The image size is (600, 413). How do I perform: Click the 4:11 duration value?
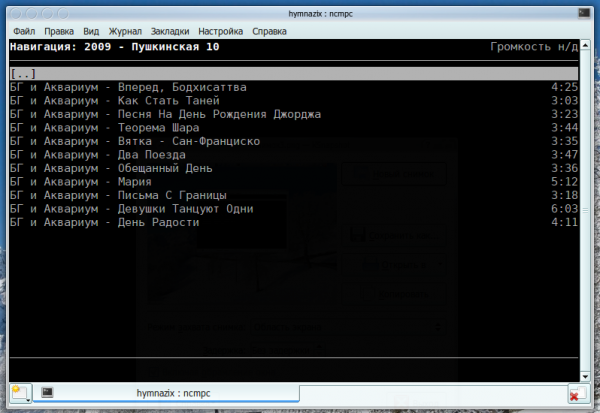coord(564,222)
